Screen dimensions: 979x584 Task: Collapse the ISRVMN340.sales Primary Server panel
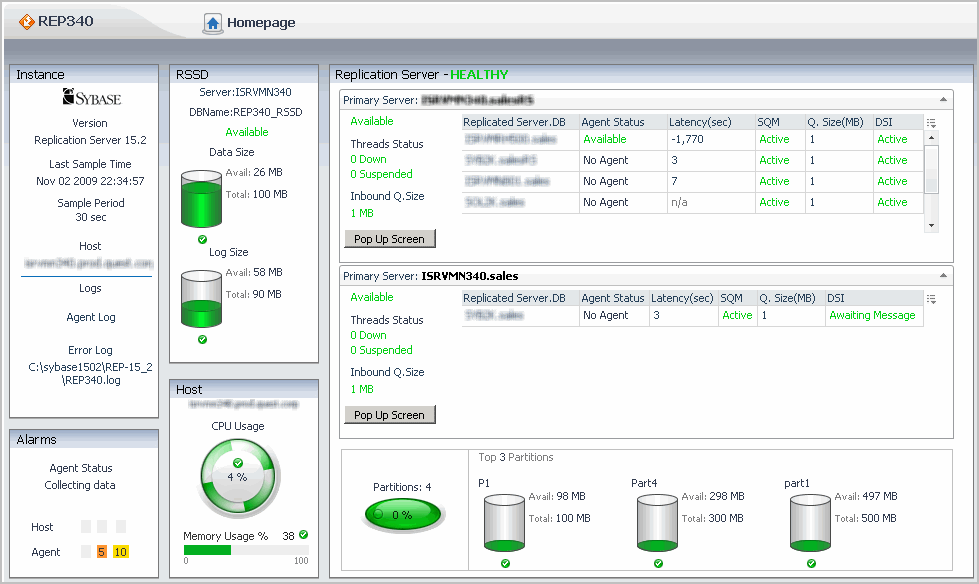click(943, 276)
